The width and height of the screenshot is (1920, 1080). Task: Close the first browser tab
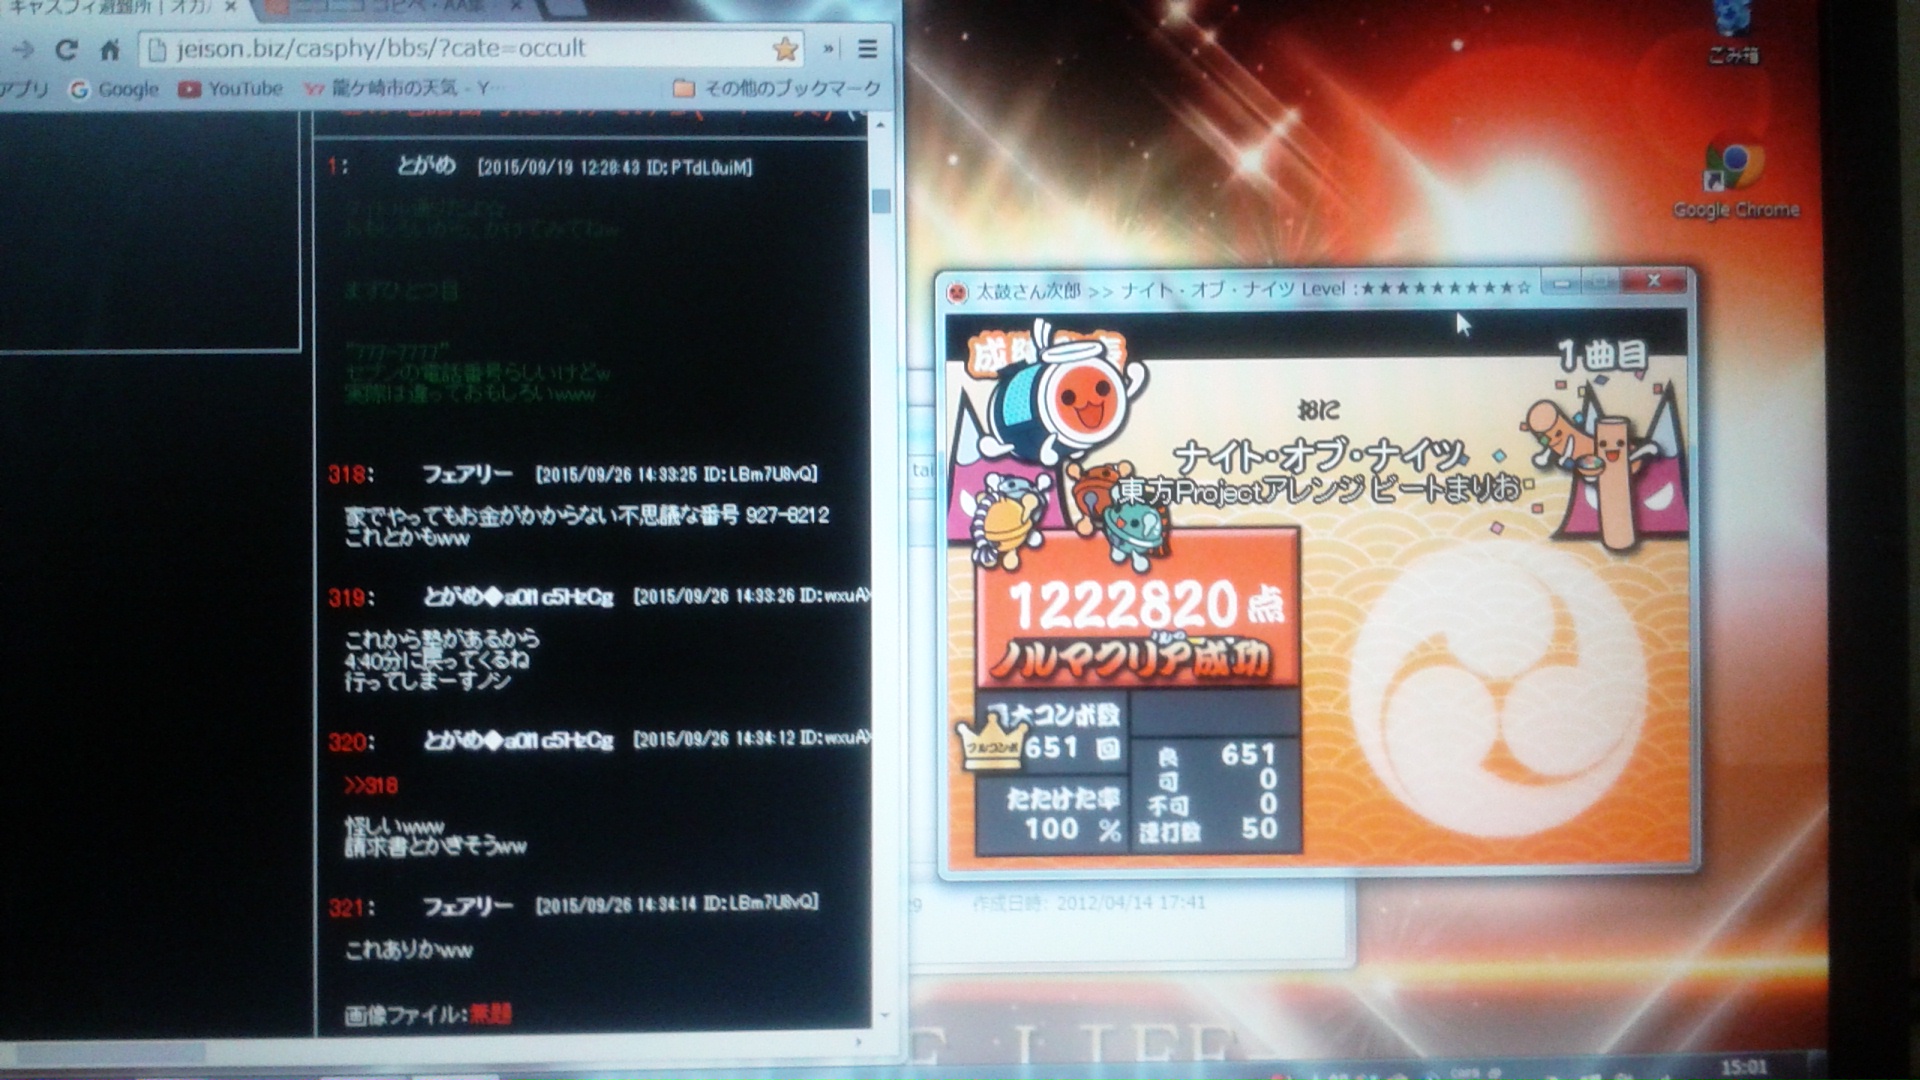coord(230,8)
